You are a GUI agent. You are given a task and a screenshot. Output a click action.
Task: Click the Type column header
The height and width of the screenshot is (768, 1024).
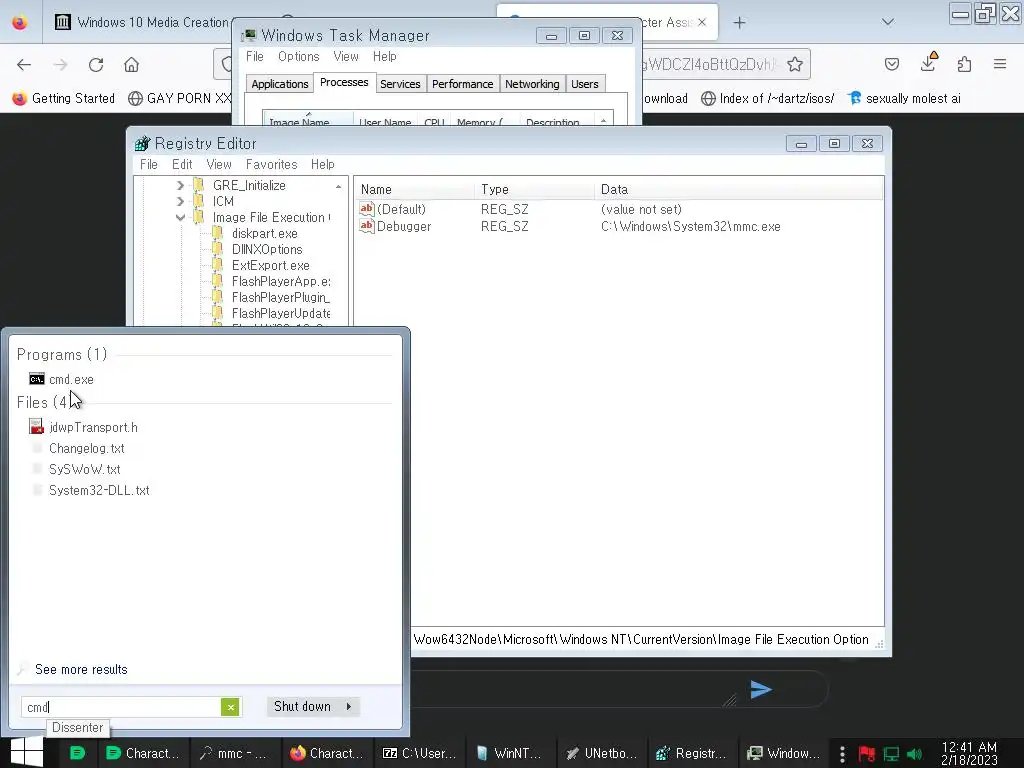pos(535,189)
